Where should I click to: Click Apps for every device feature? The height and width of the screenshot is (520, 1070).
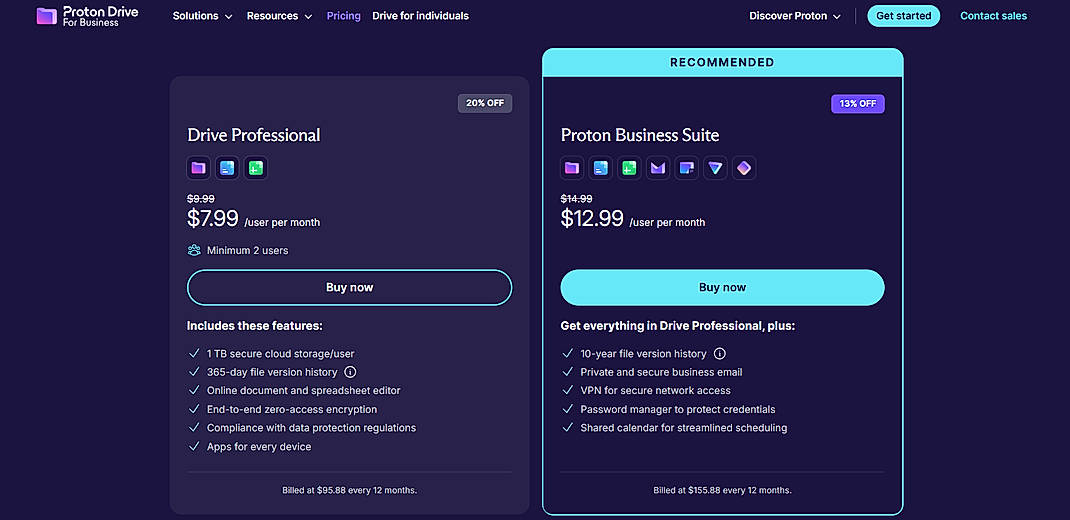click(x=259, y=446)
